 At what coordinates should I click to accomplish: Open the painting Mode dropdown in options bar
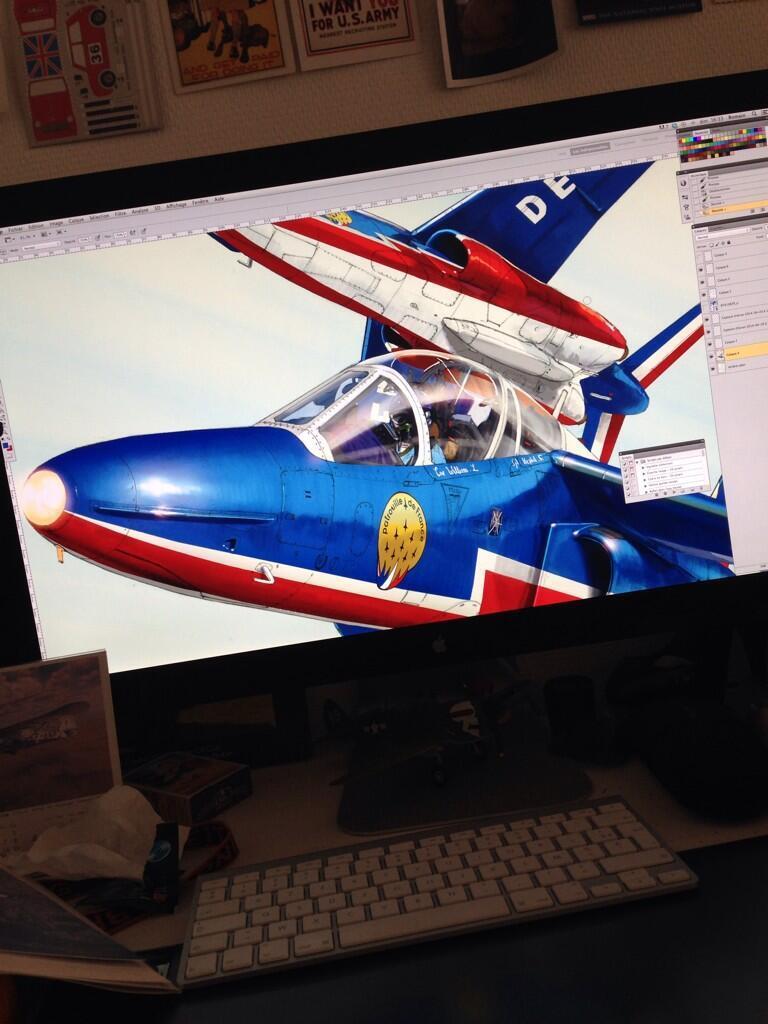pos(40,248)
